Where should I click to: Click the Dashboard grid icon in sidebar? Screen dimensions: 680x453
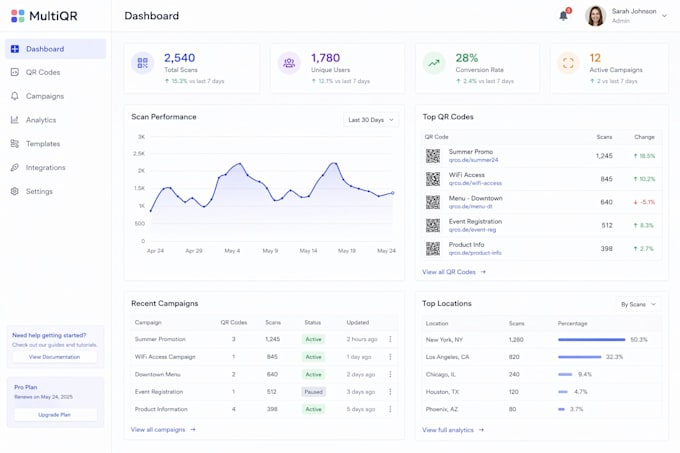15,49
